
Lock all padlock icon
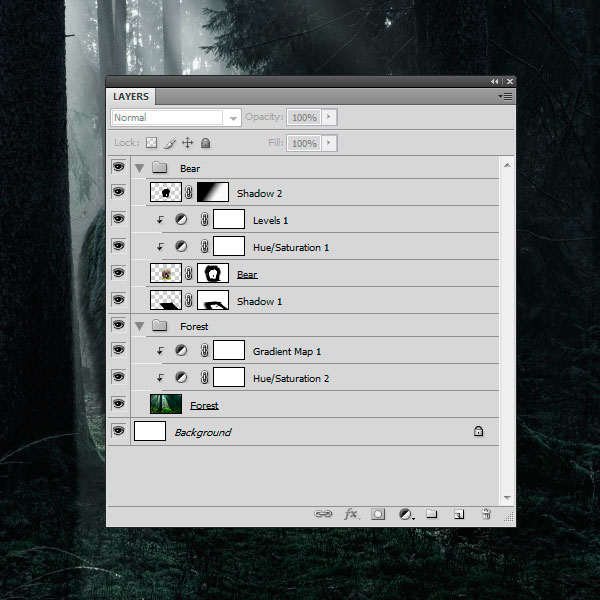click(205, 143)
